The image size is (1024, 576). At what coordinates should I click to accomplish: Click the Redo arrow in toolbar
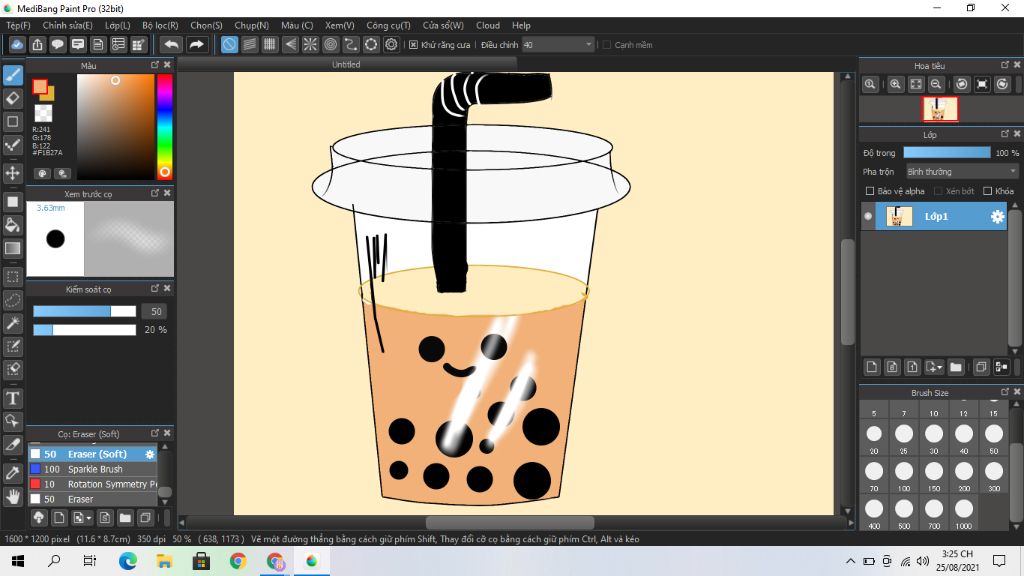point(197,44)
